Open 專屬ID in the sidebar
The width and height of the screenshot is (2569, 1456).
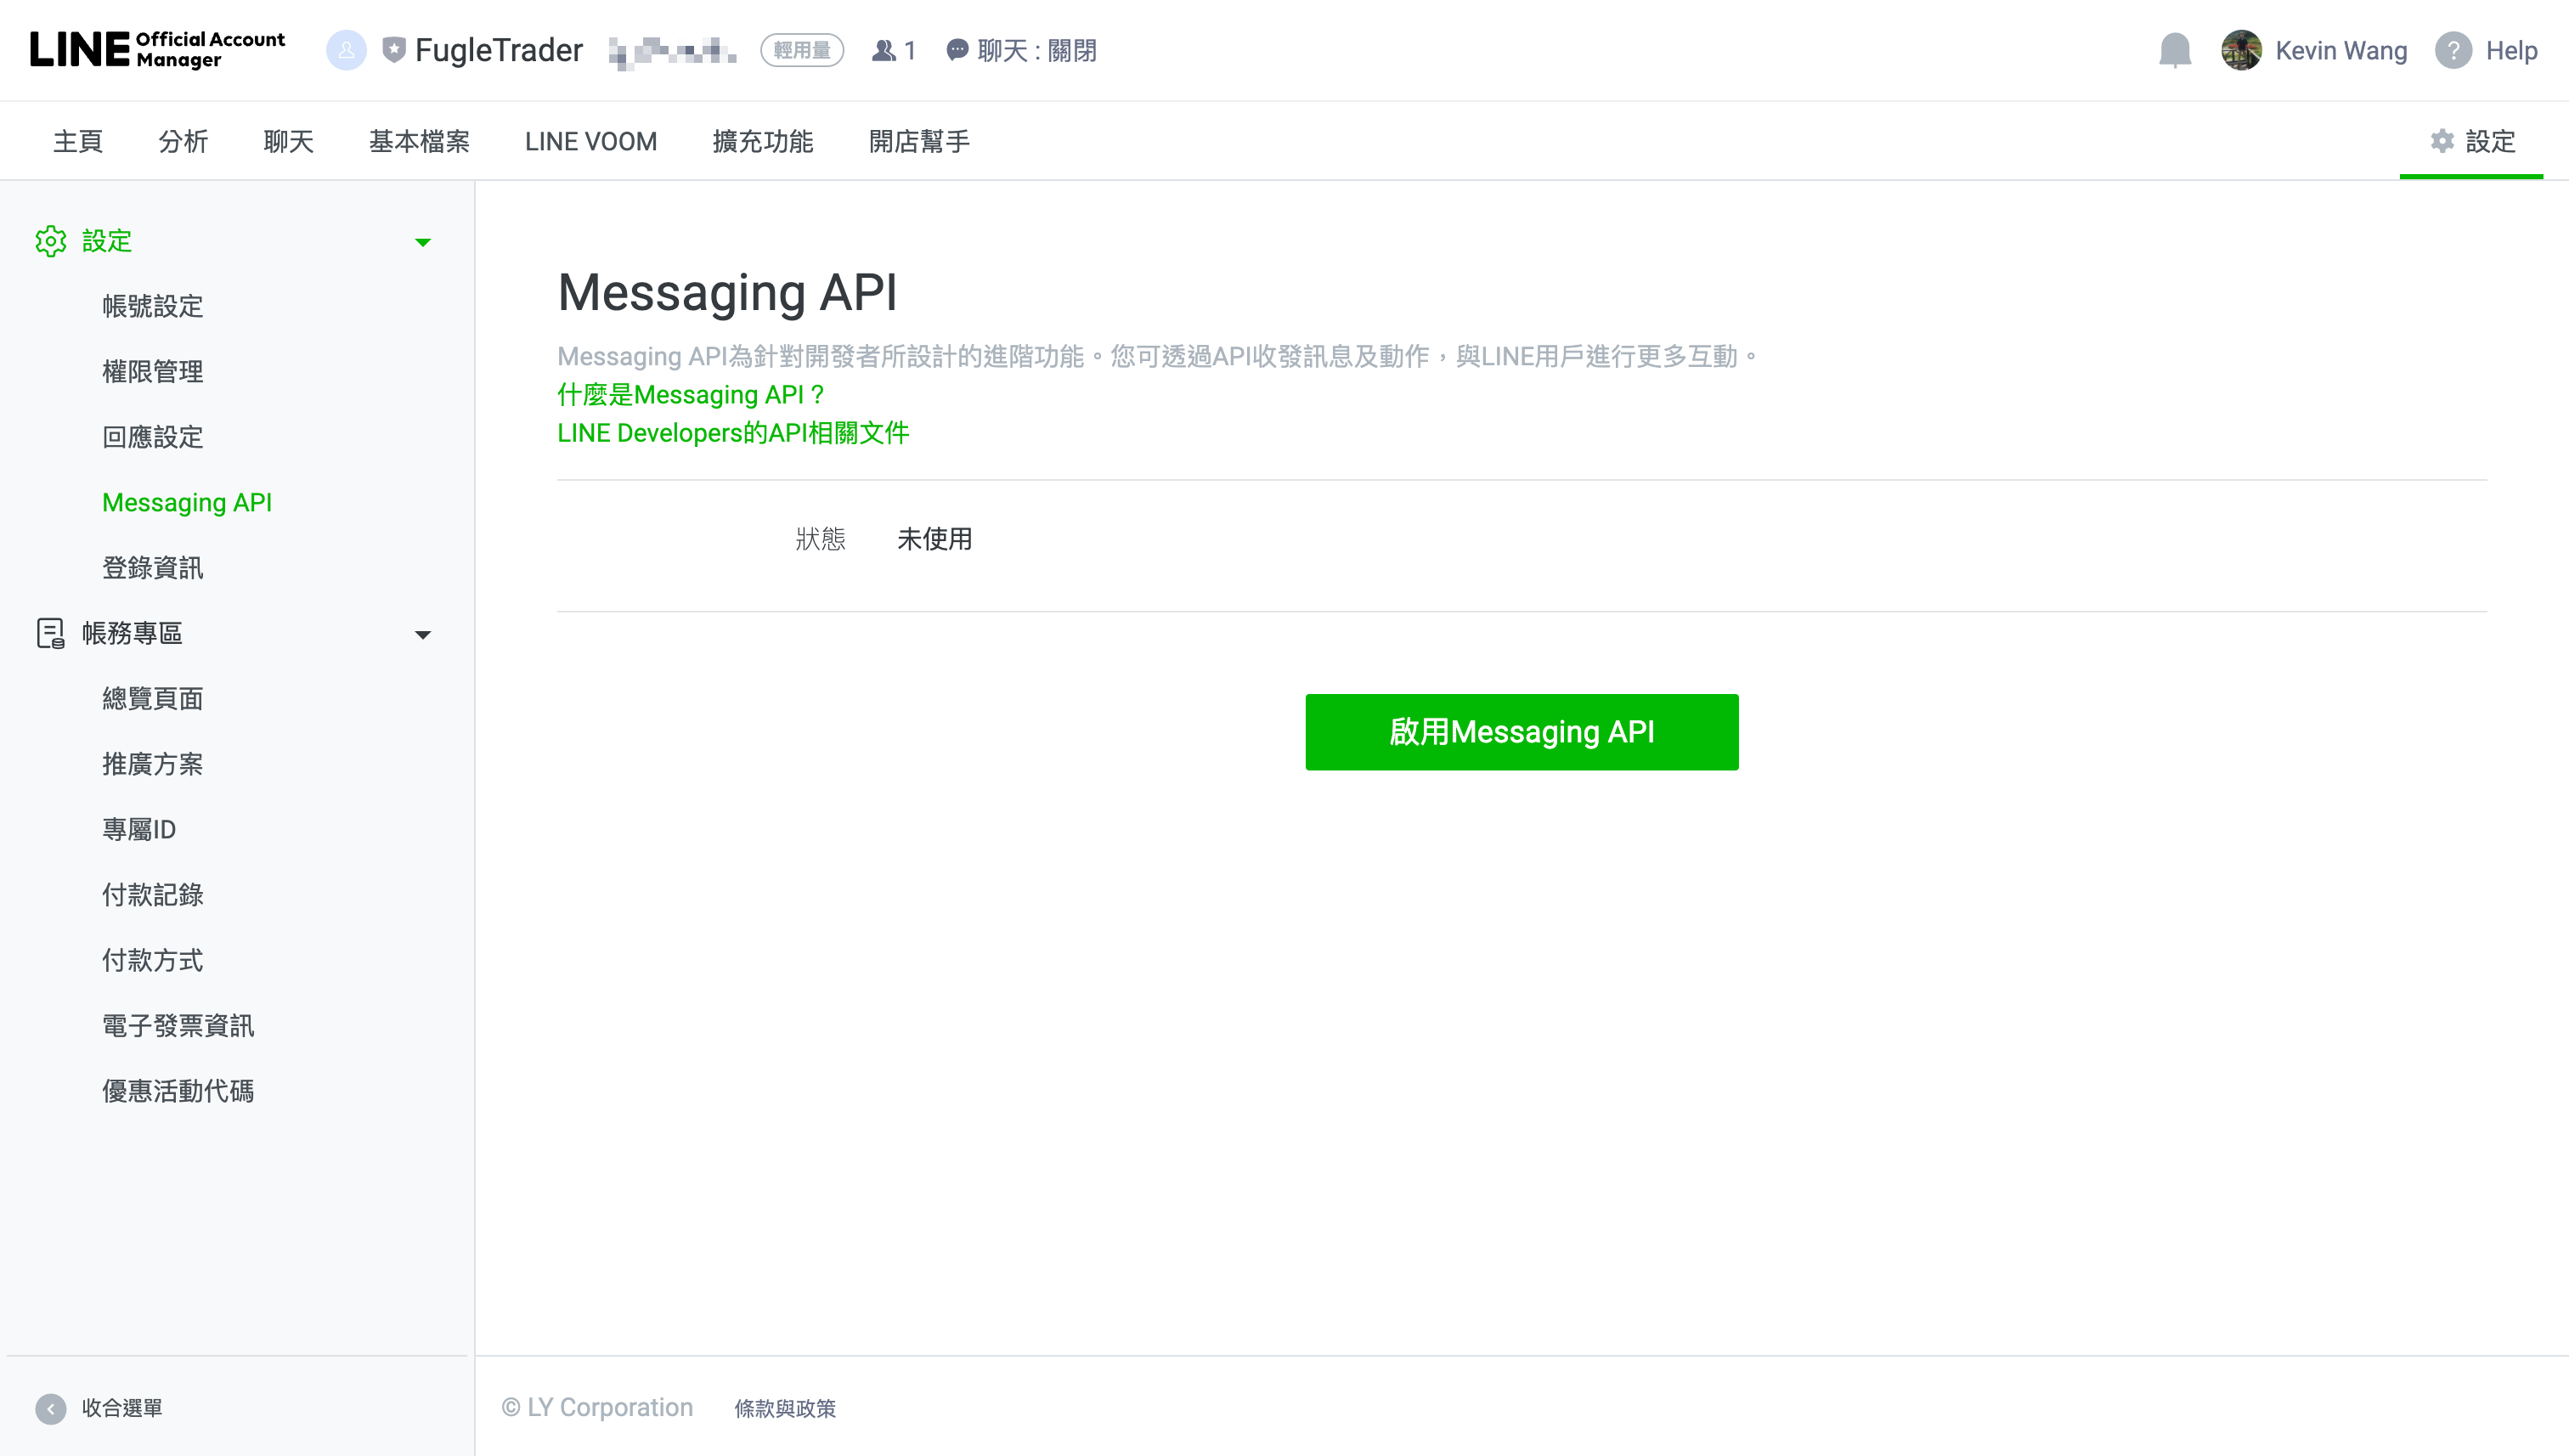click(139, 829)
